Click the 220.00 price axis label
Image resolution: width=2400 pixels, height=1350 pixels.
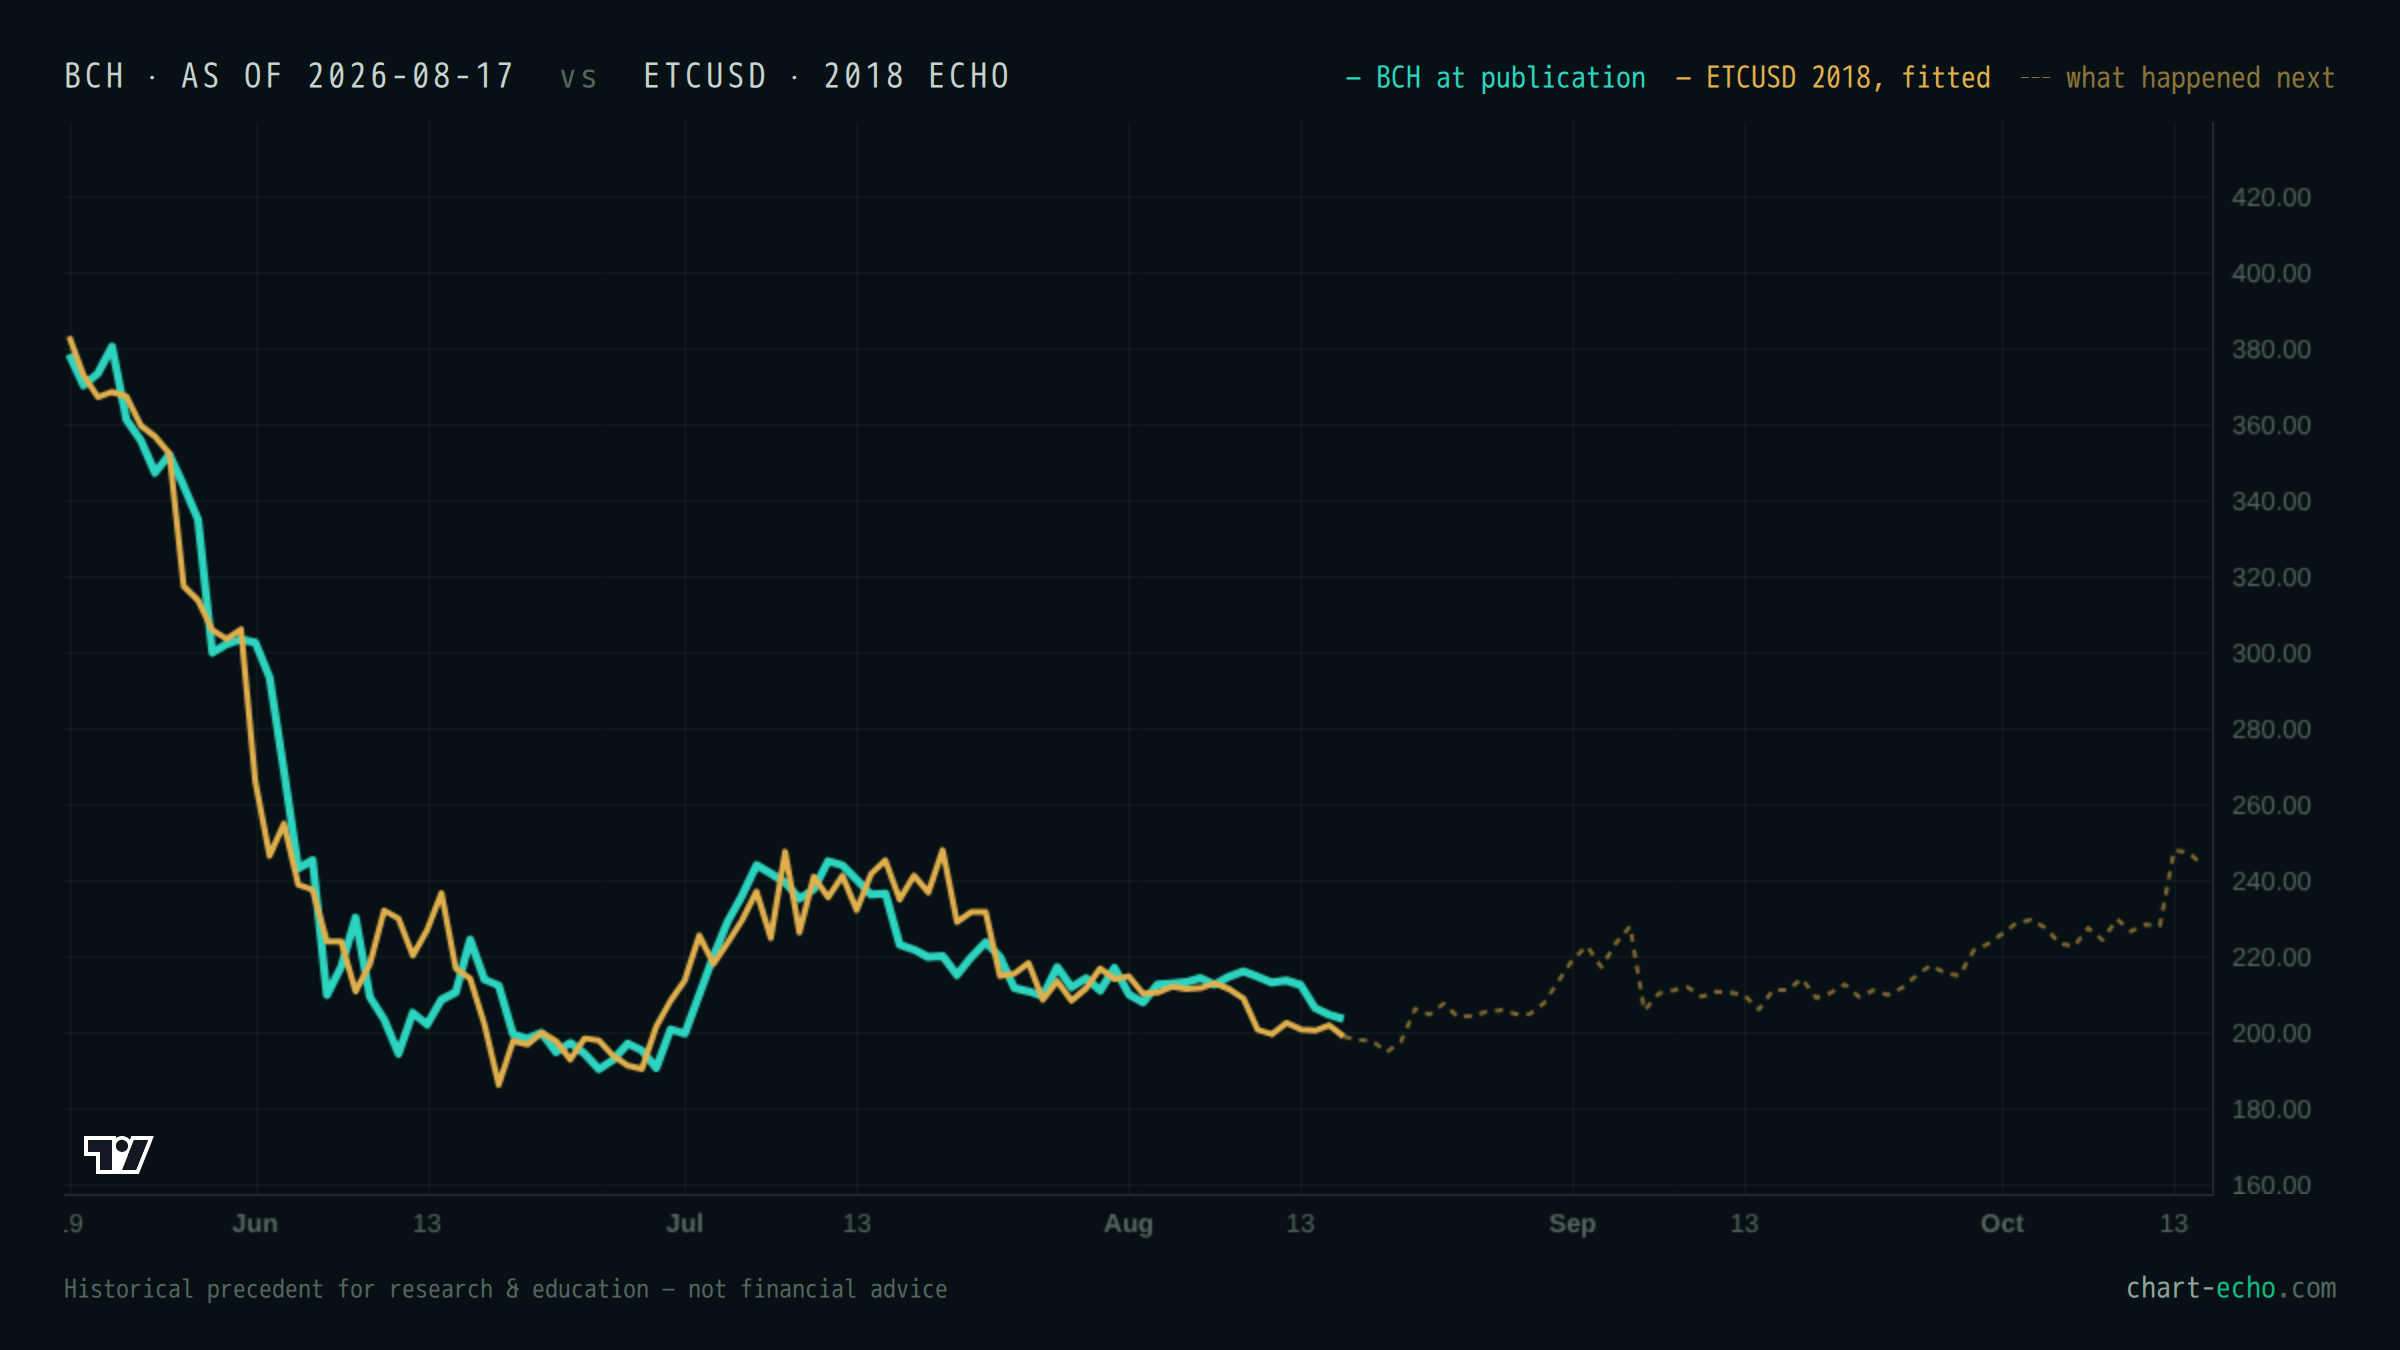2271,957
